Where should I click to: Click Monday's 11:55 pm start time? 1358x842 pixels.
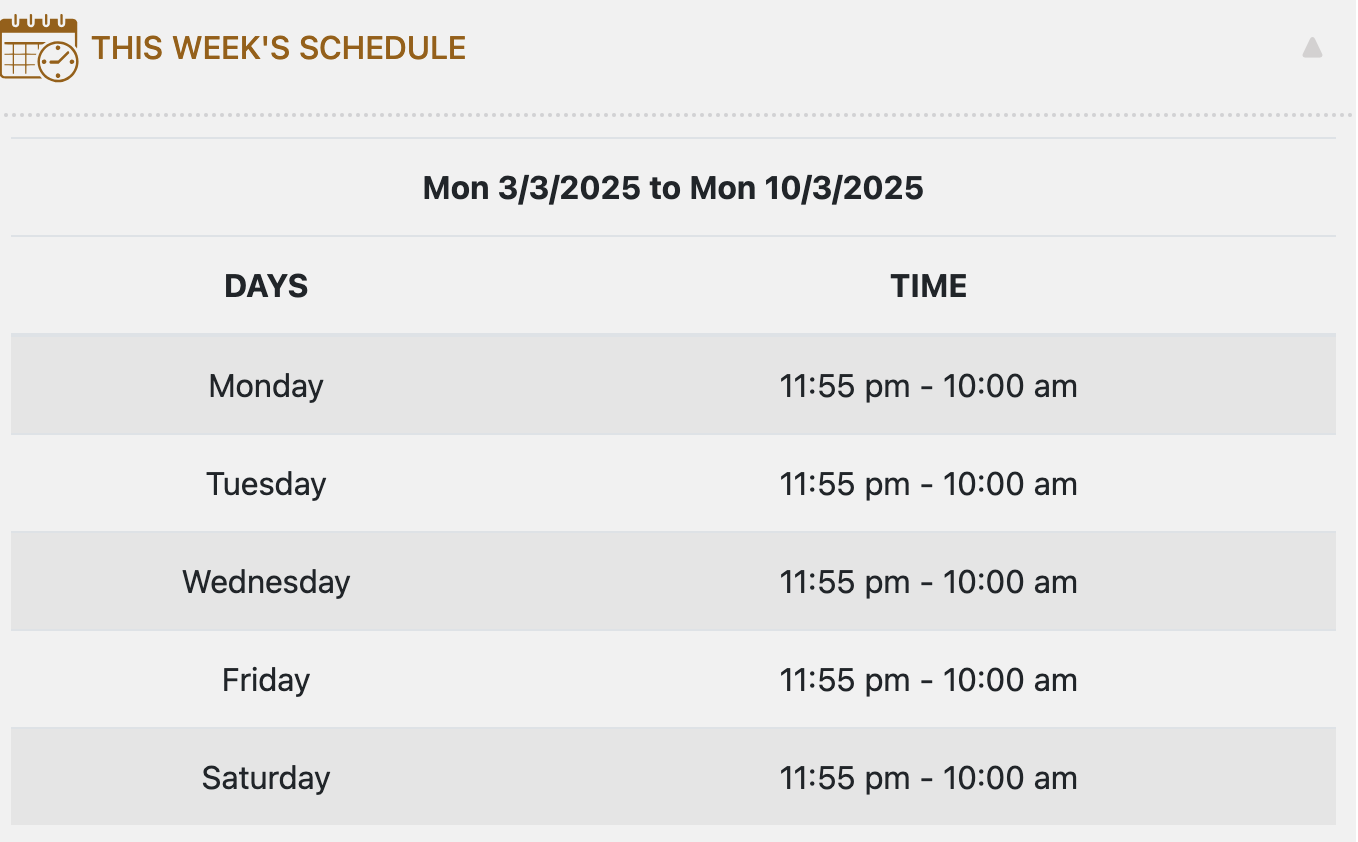(844, 386)
